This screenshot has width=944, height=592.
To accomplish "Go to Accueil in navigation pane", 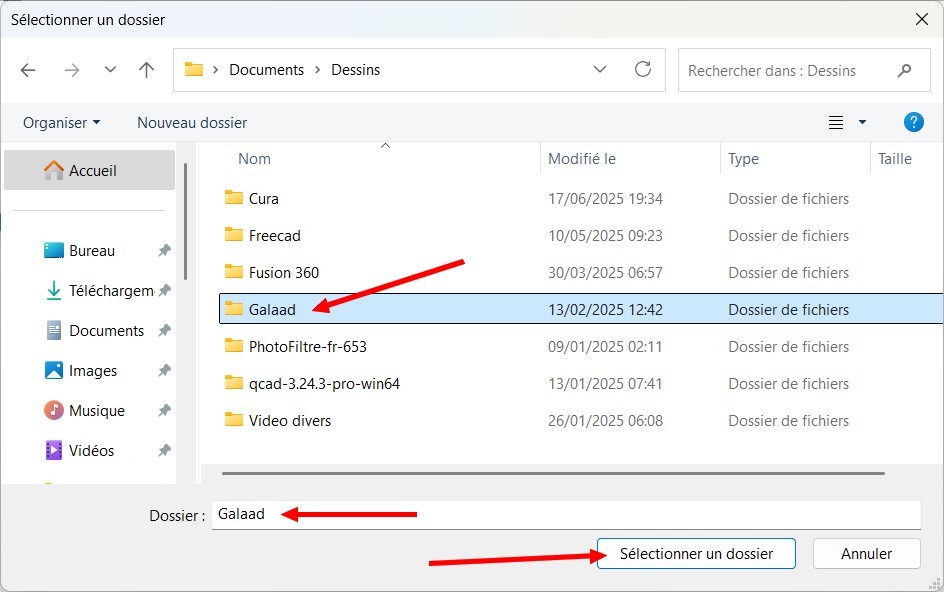I will coord(92,171).
